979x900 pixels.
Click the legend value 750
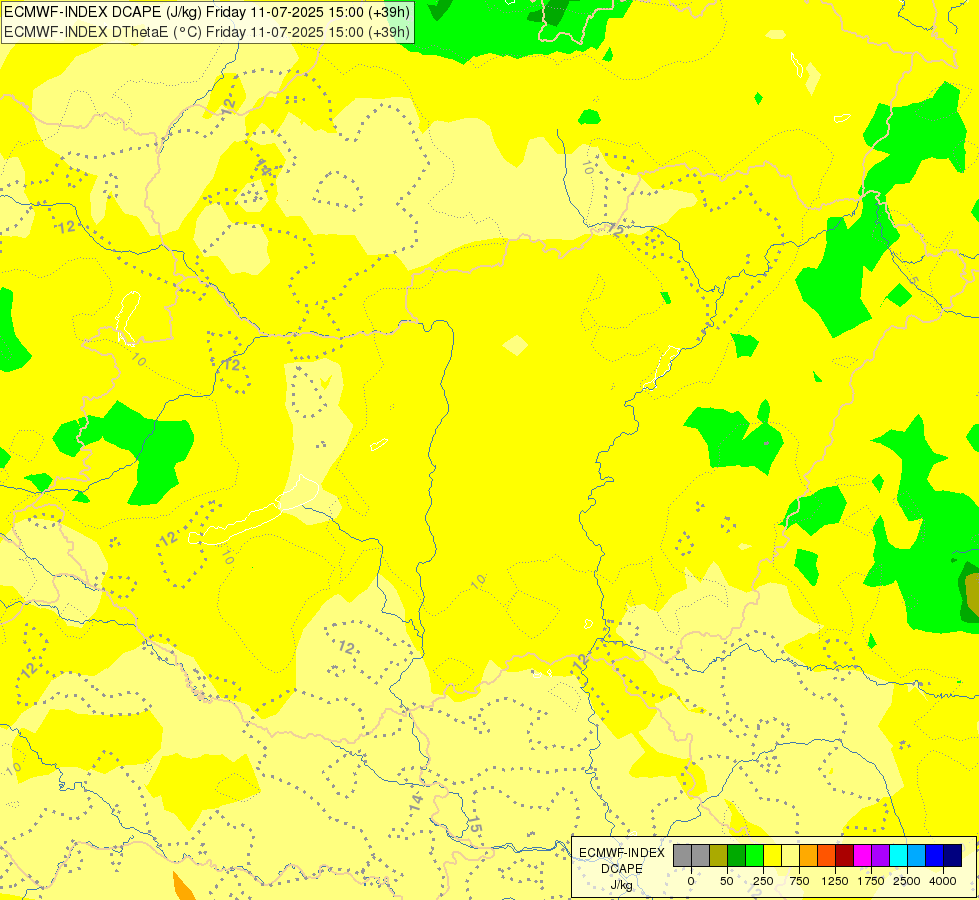799,881
